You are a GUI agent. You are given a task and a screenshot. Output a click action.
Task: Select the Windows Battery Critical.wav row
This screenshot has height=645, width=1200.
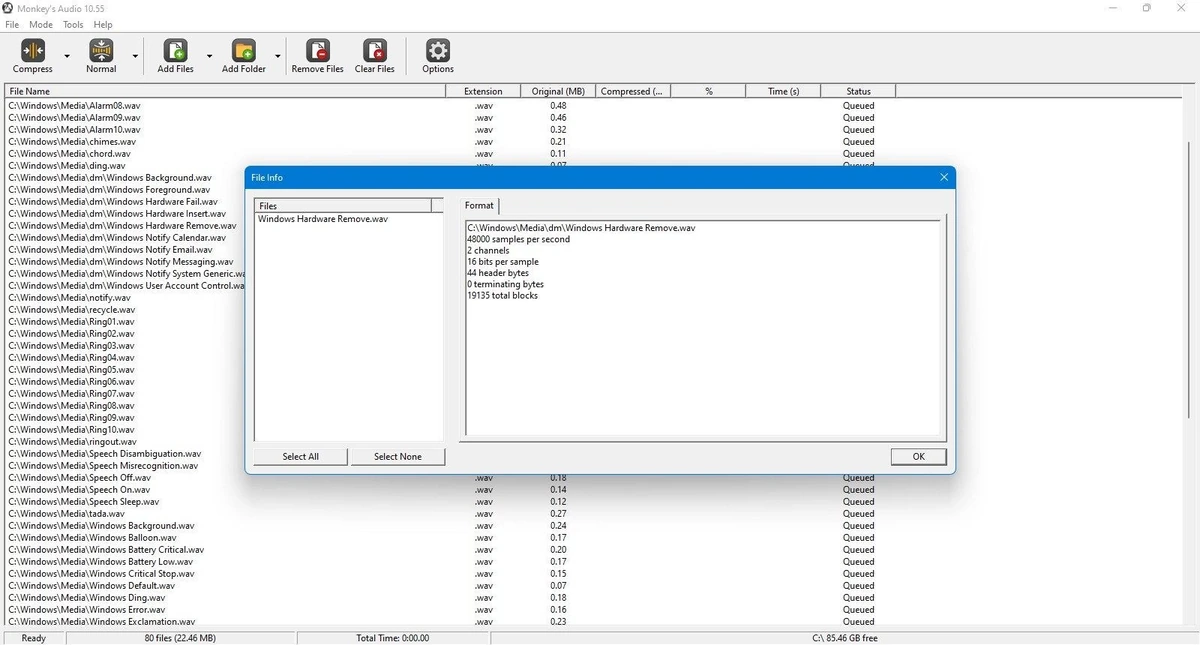[x=106, y=549]
